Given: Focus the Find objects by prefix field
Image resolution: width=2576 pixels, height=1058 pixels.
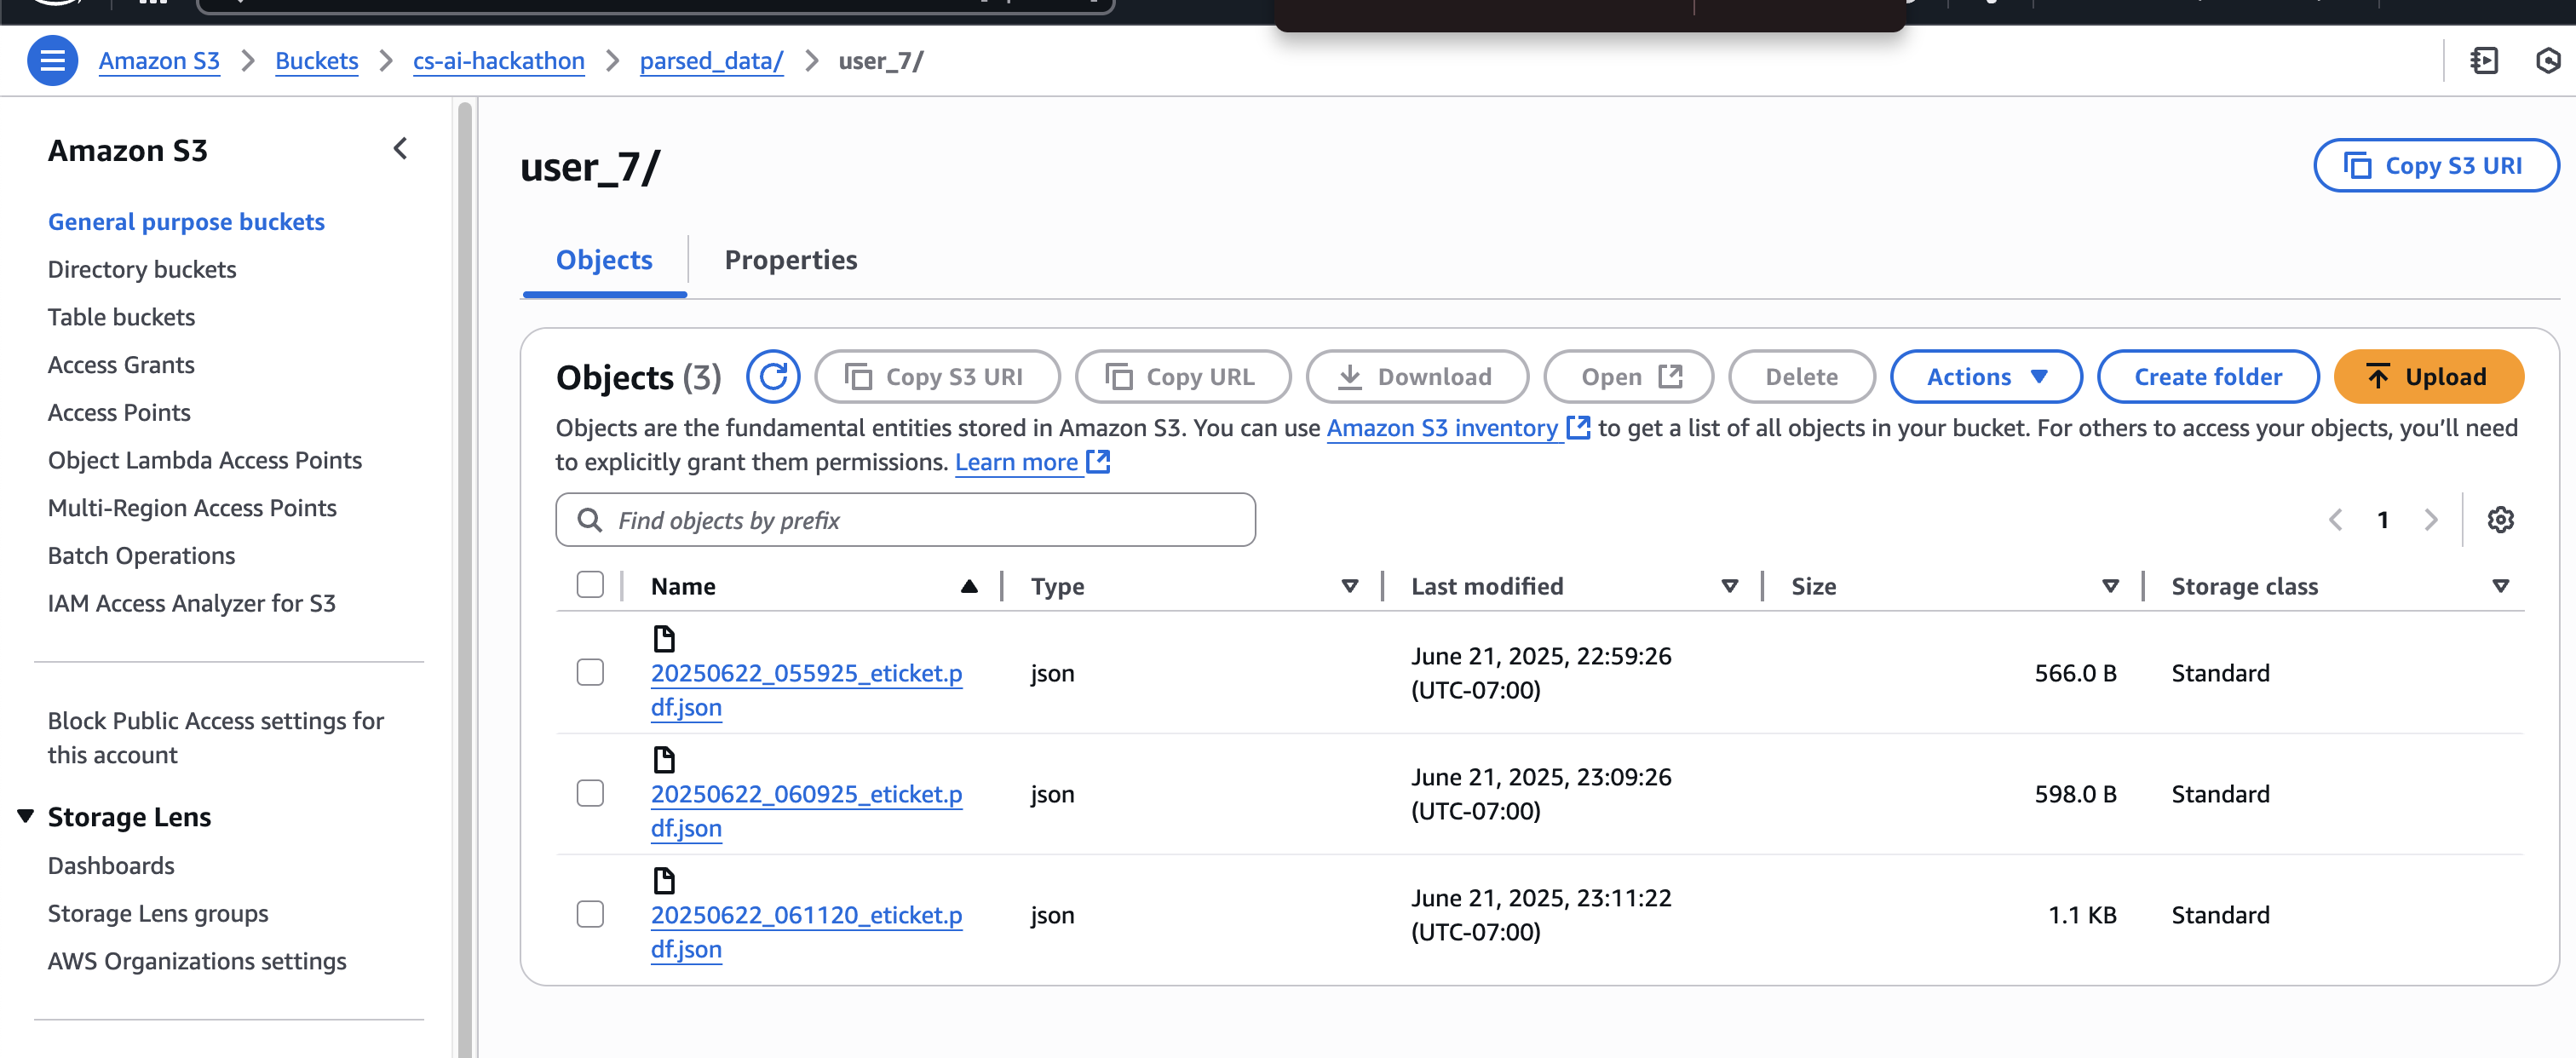Looking at the screenshot, I should [x=905, y=520].
